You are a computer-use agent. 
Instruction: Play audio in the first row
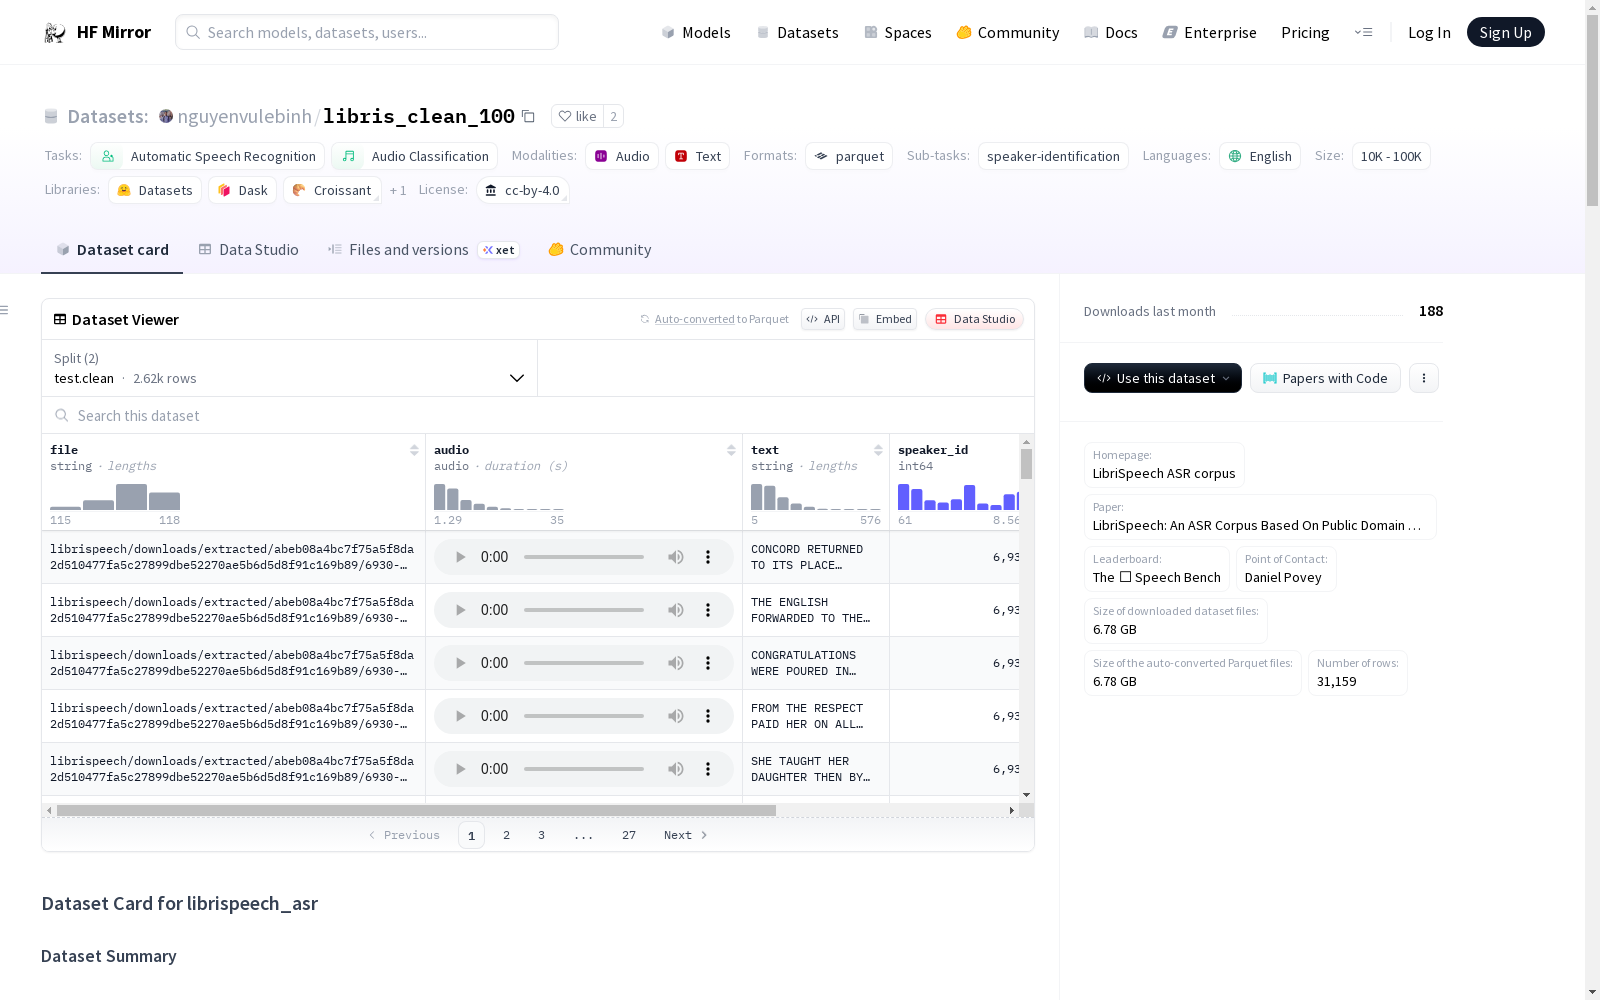(460, 557)
